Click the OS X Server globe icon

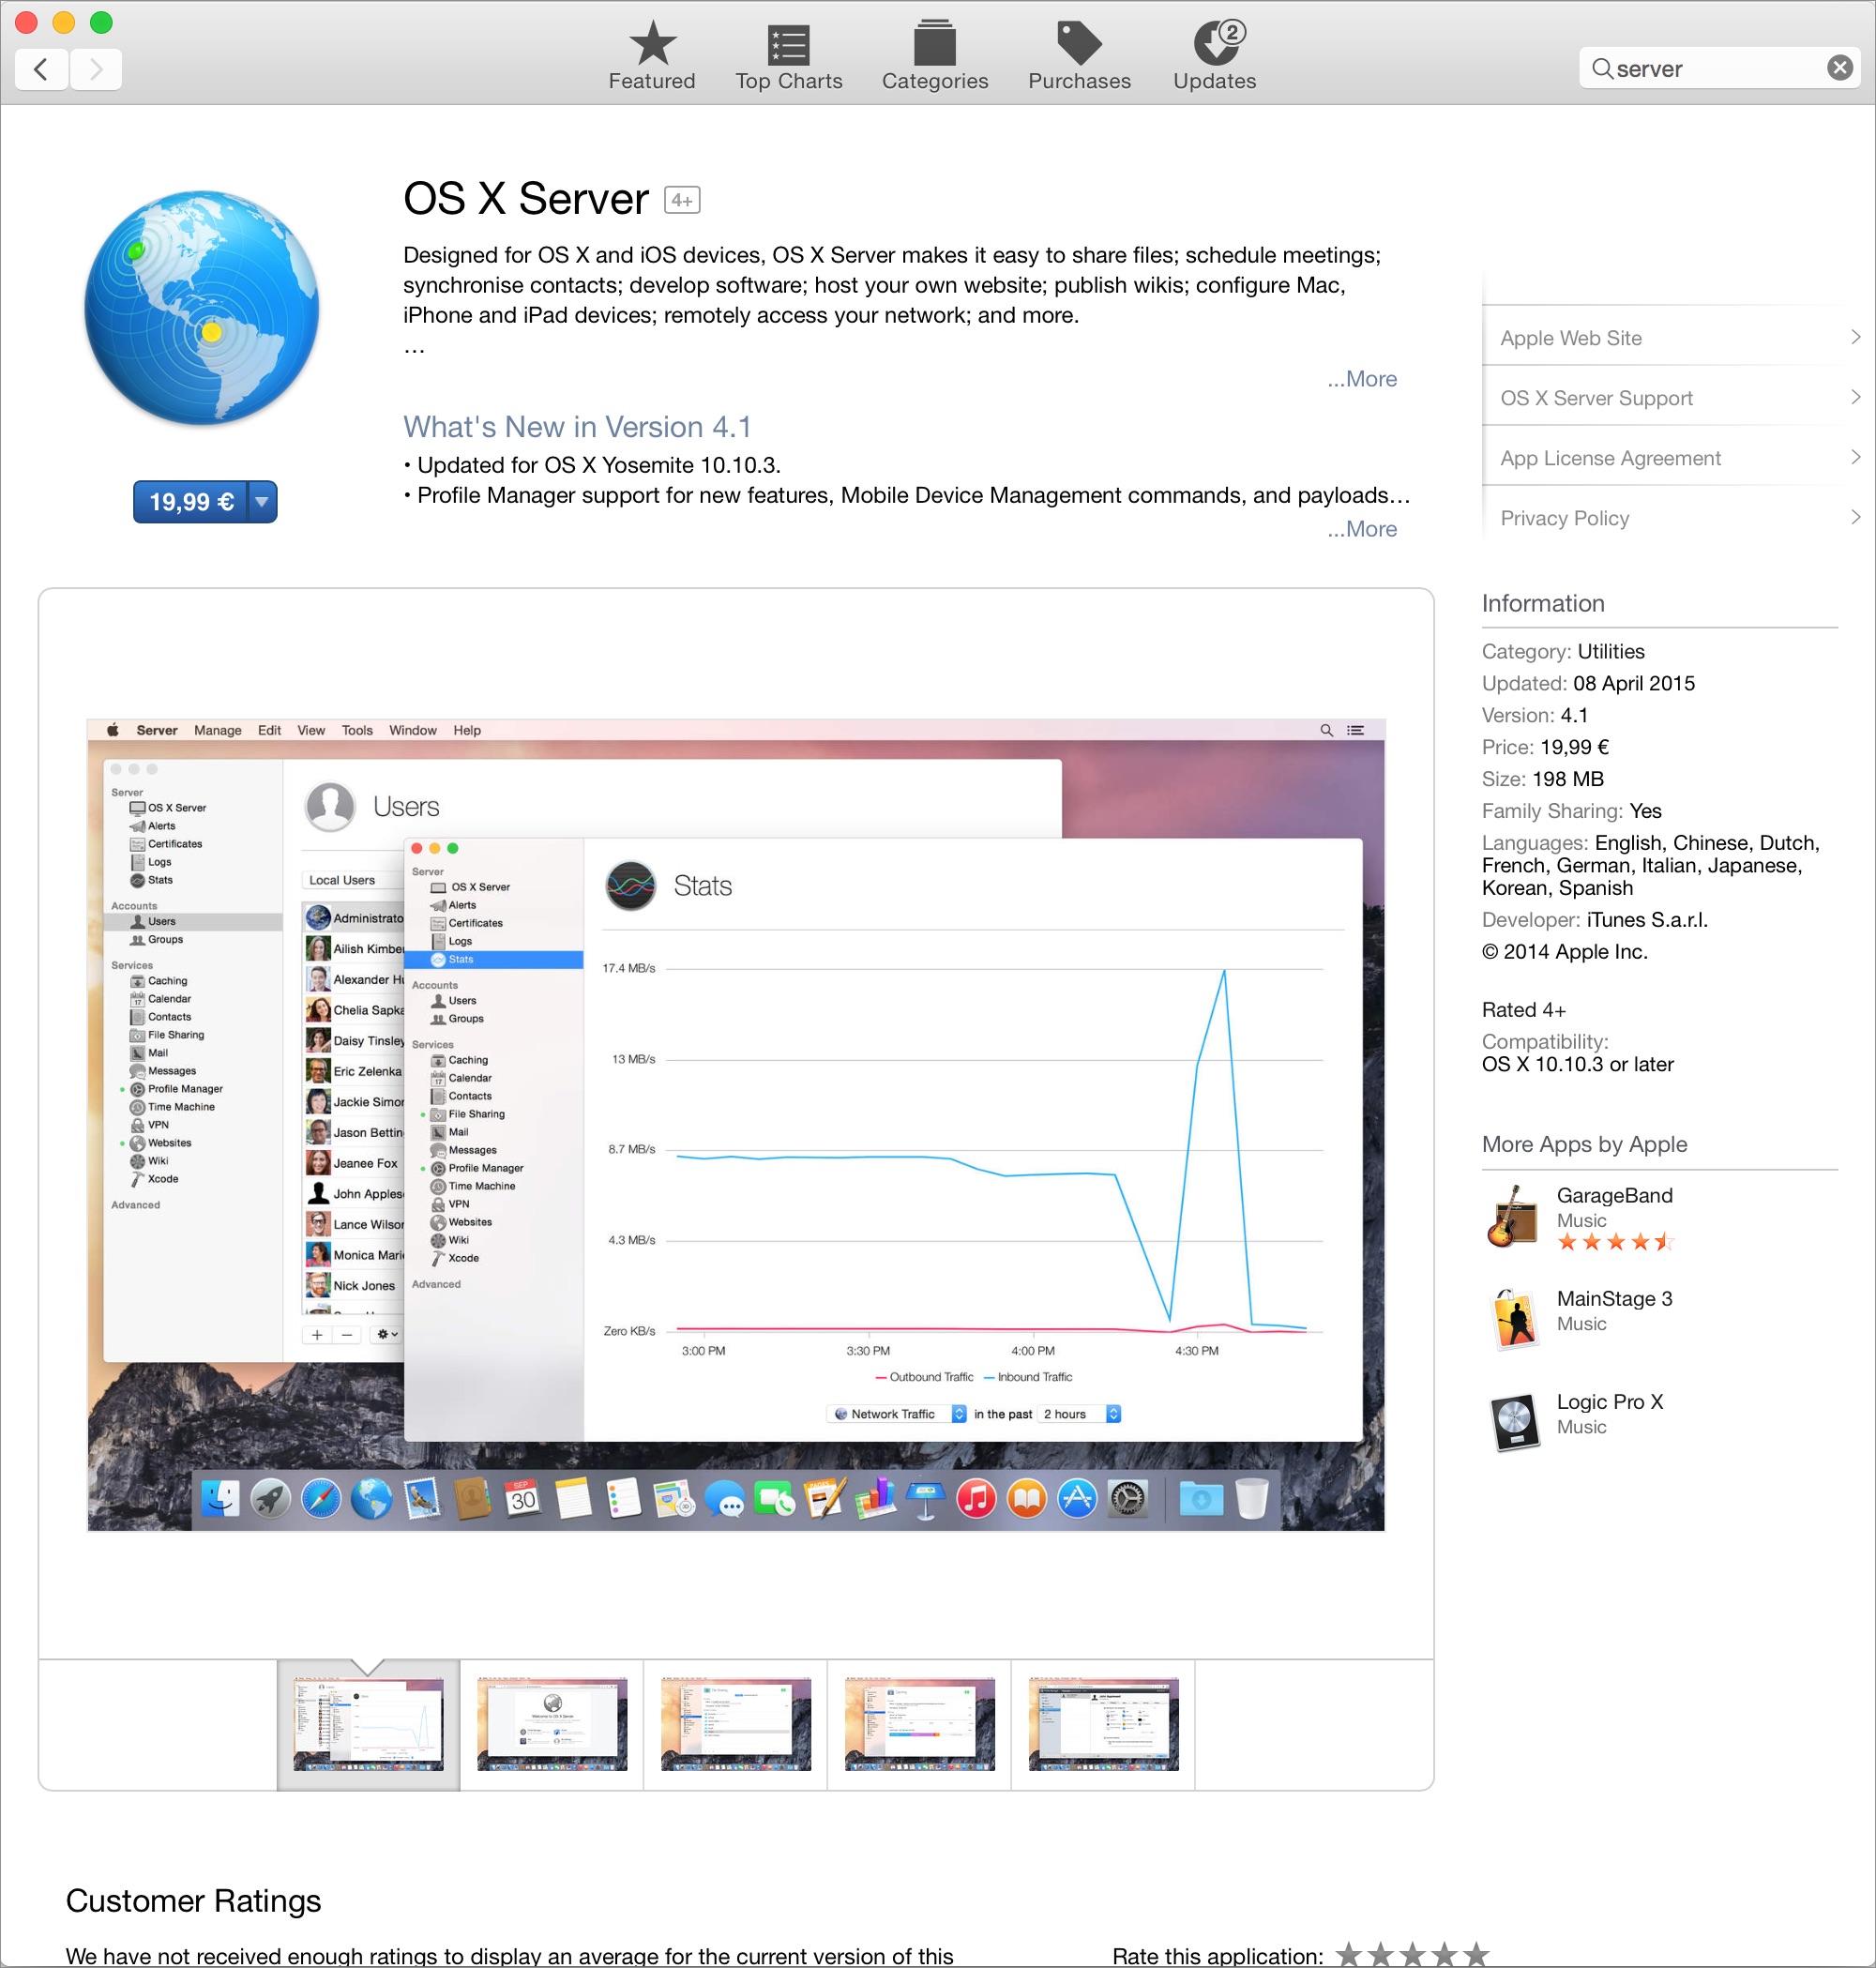pyautogui.click(x=202, y=308)
